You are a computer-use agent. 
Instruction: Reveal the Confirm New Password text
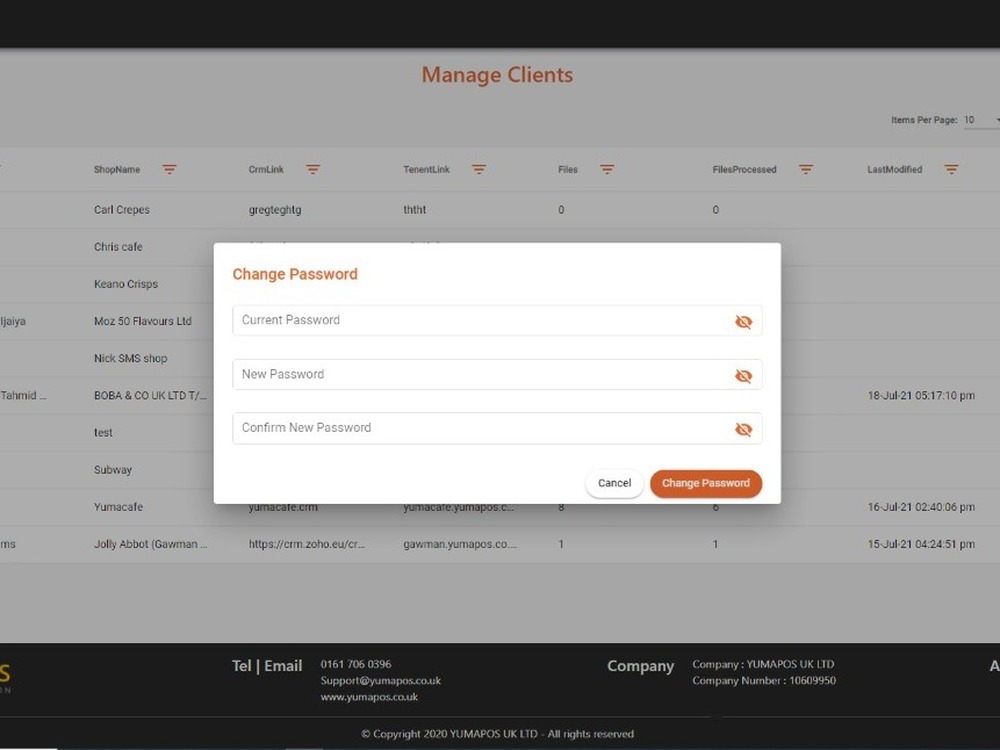point(743,429)
